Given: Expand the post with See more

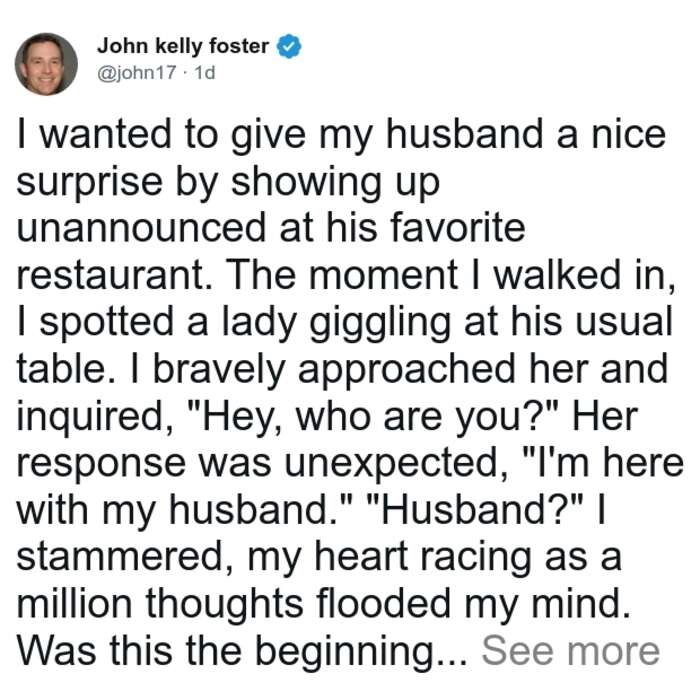Looking at the screenshot, I should pyautogui.click(x=571, y=651).
